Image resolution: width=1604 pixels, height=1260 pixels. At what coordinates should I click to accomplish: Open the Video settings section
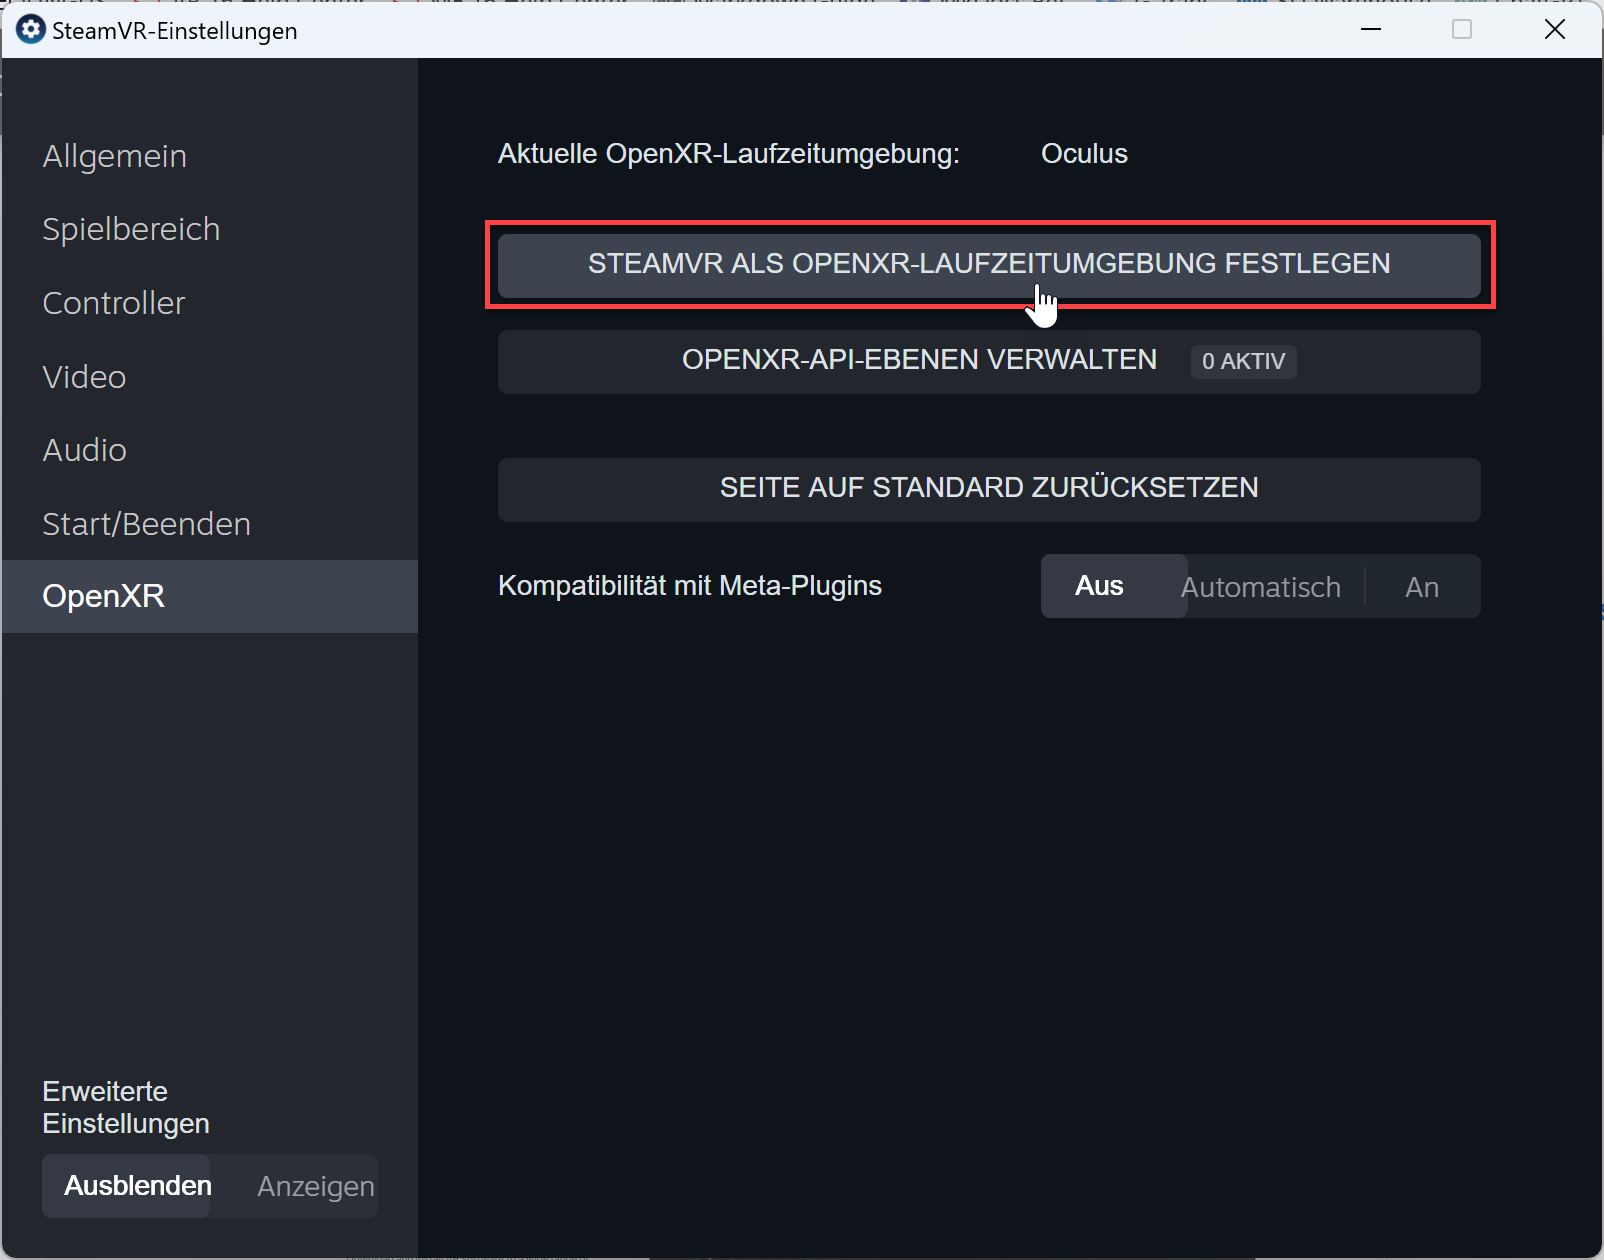[x=84, y=377]
